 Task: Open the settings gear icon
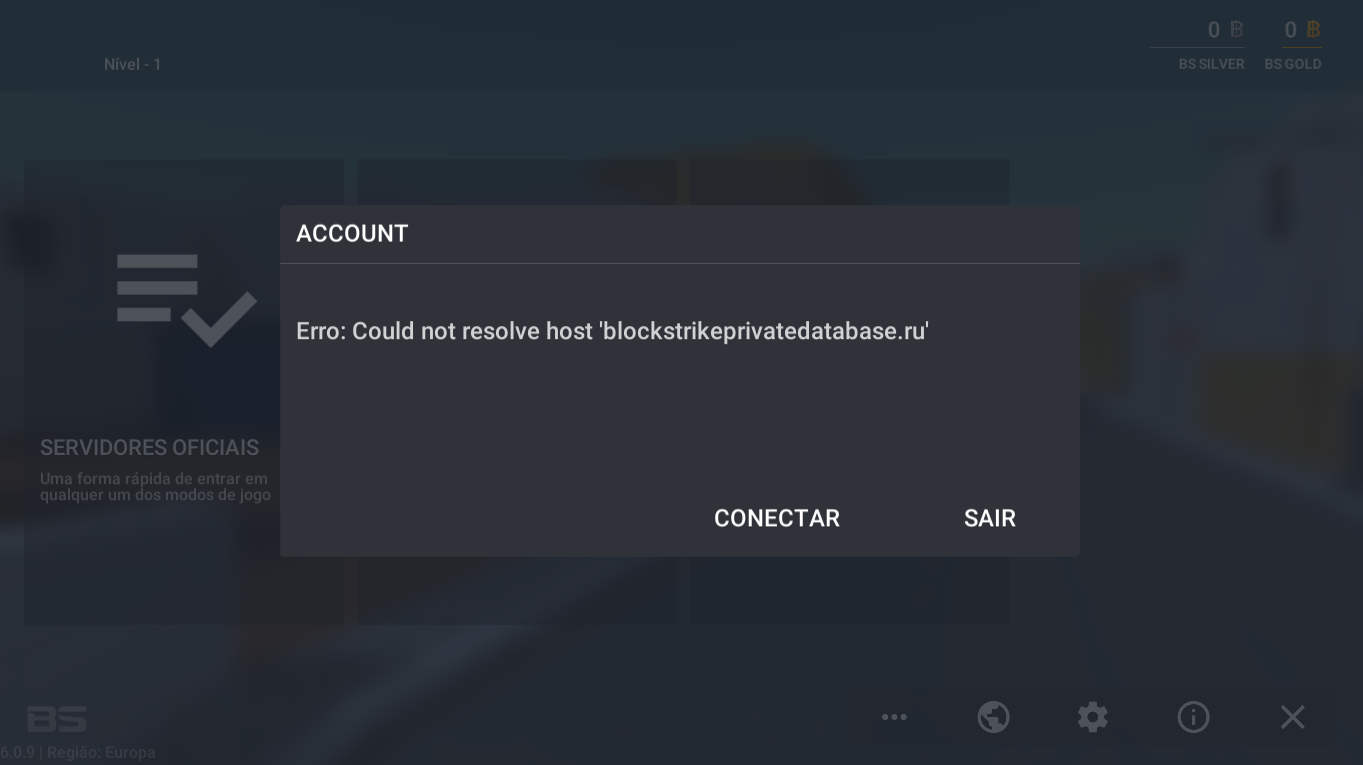click(x=1092, y=717)
